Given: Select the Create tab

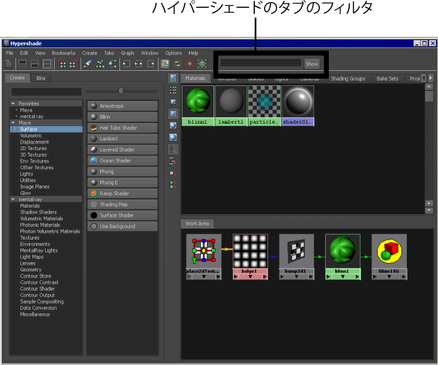Looking at the screenshot, I should pos(17,78).
